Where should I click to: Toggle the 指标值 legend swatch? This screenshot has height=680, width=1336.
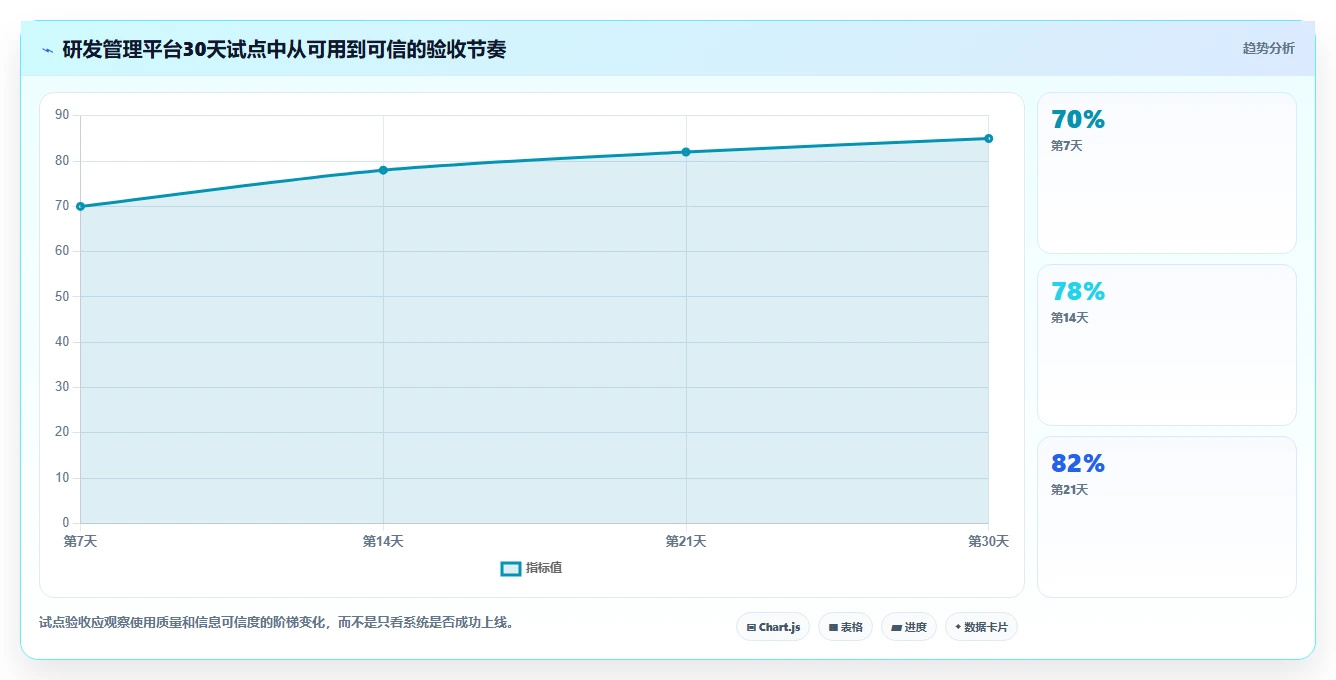pyautogui.click(x=510, y=568)
